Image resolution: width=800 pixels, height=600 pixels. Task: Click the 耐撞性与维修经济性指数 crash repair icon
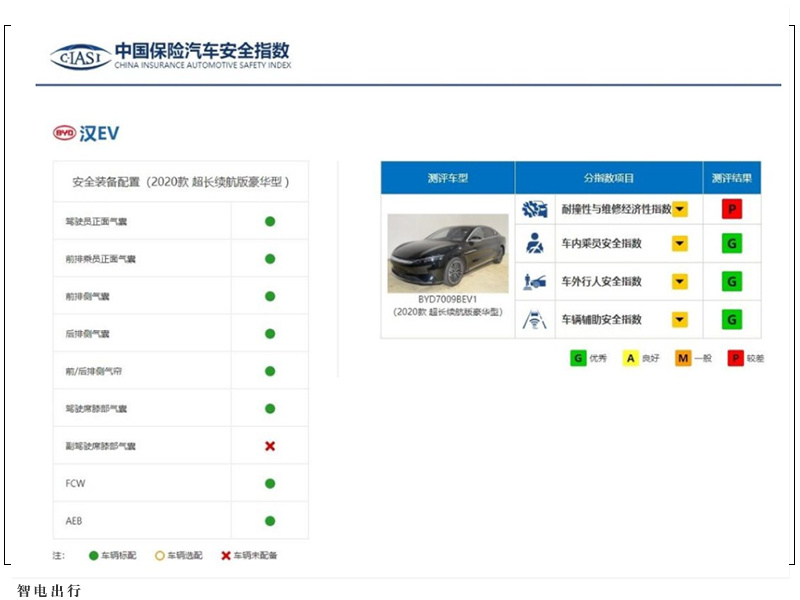tap(535, 209)
